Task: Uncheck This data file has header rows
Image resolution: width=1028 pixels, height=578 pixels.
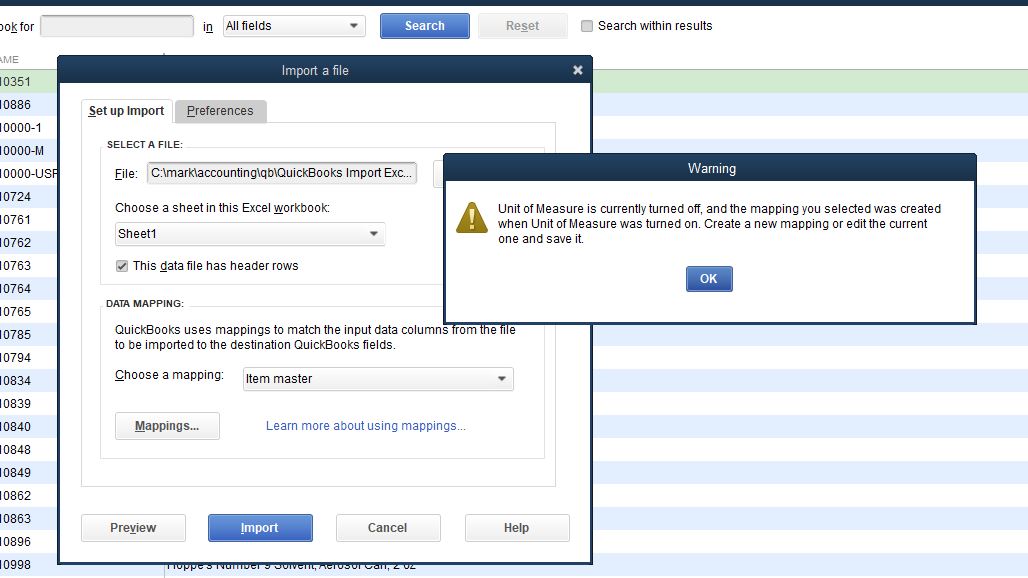Action: pyautogui.click(x=121, y=266)
